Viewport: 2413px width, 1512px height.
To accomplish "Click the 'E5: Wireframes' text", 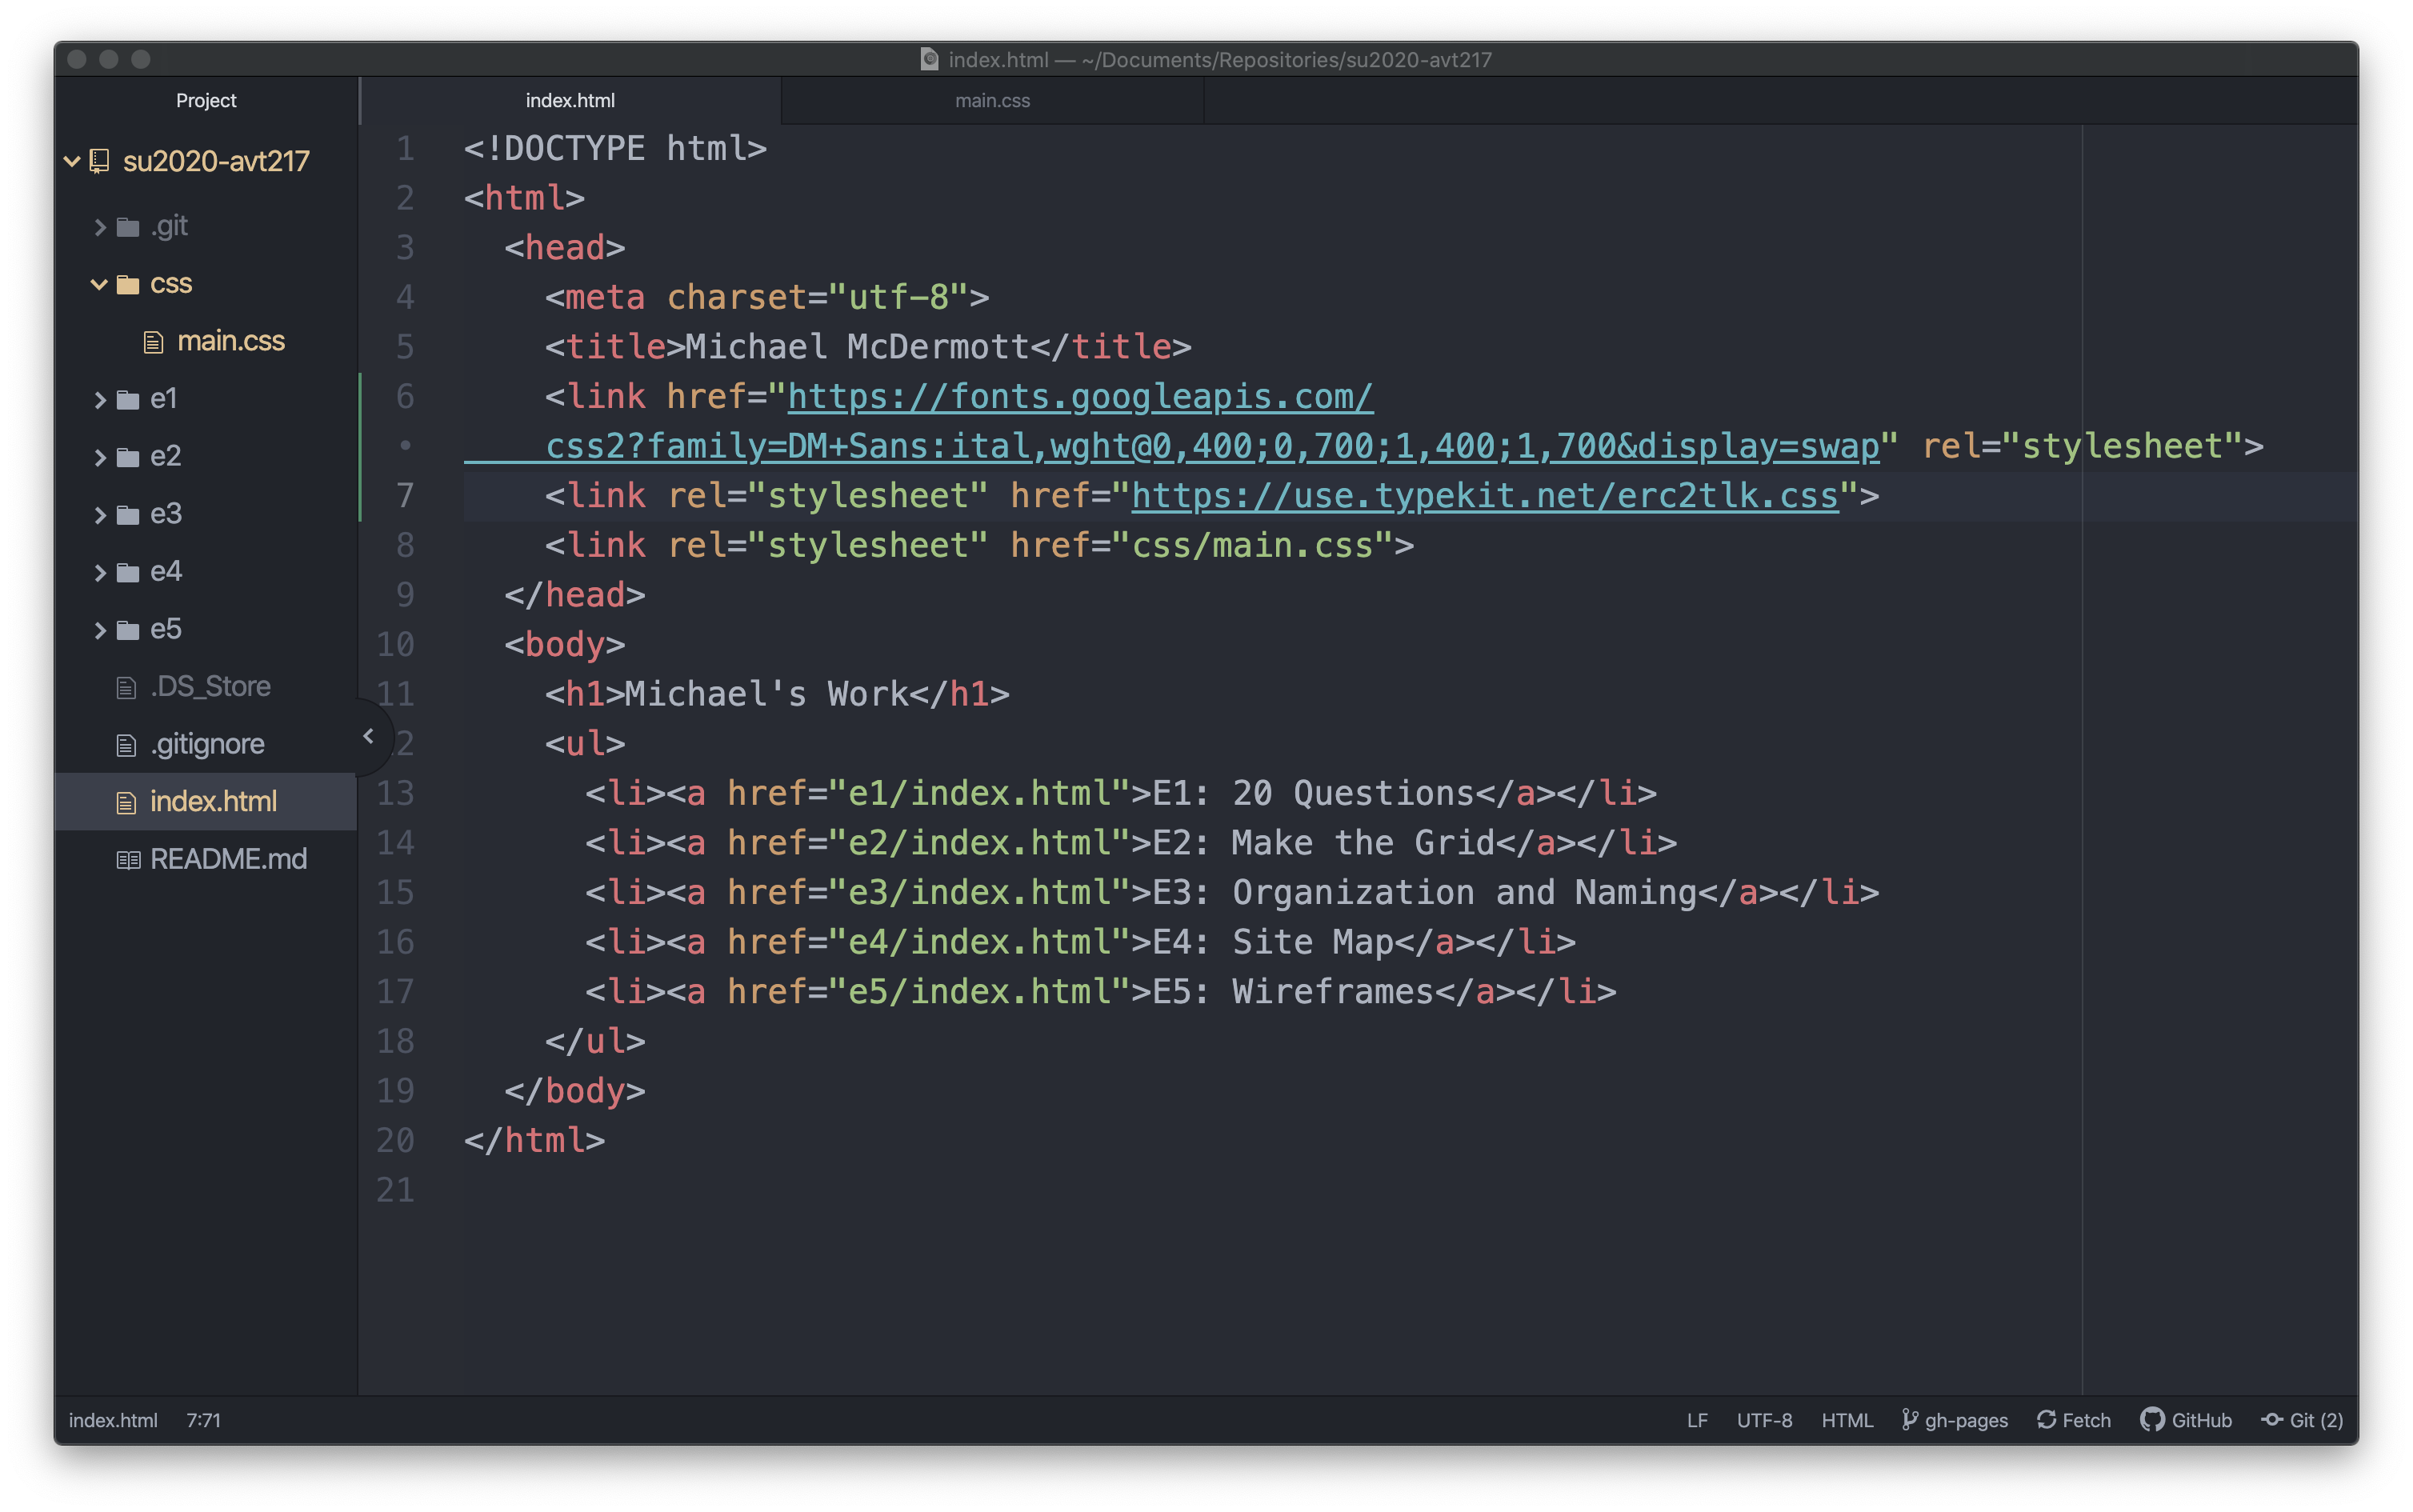I will click(1293, 992).
